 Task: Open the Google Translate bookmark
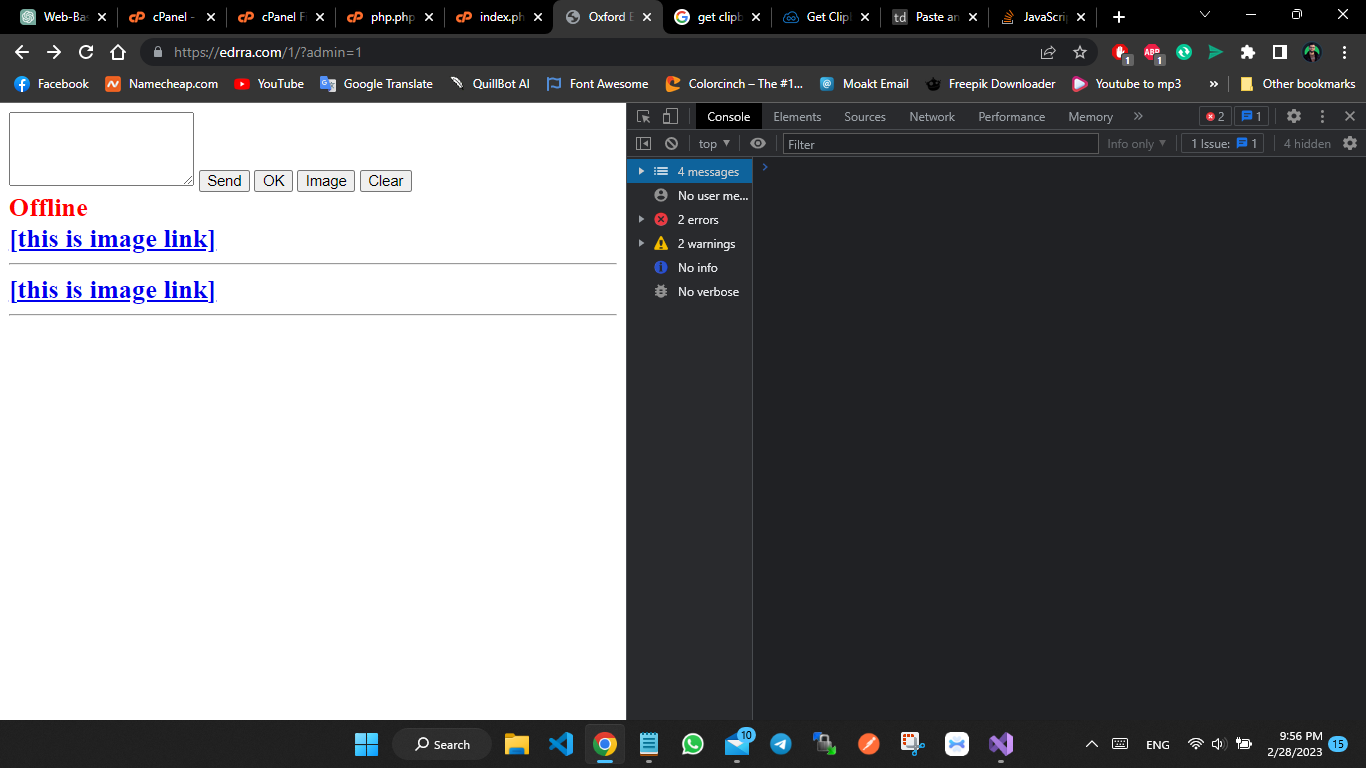point(376,84)
